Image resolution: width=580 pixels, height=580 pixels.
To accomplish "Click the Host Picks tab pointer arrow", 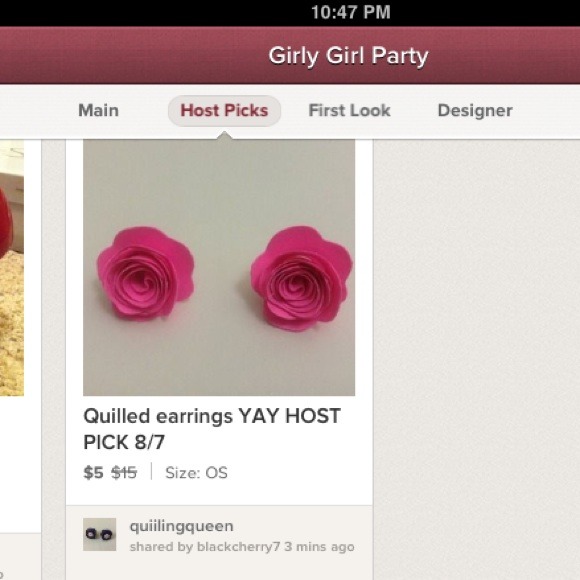I will (x=224, y=135).
